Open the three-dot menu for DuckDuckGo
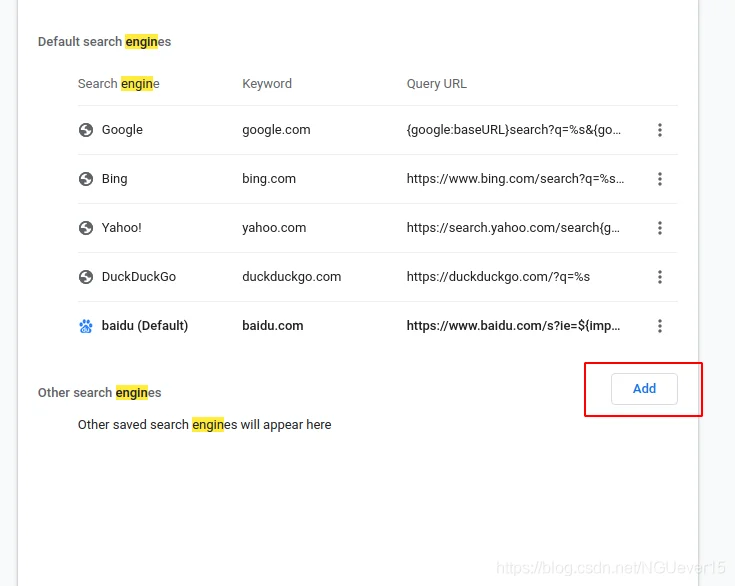The image size is (735, 586). (660, 277)
